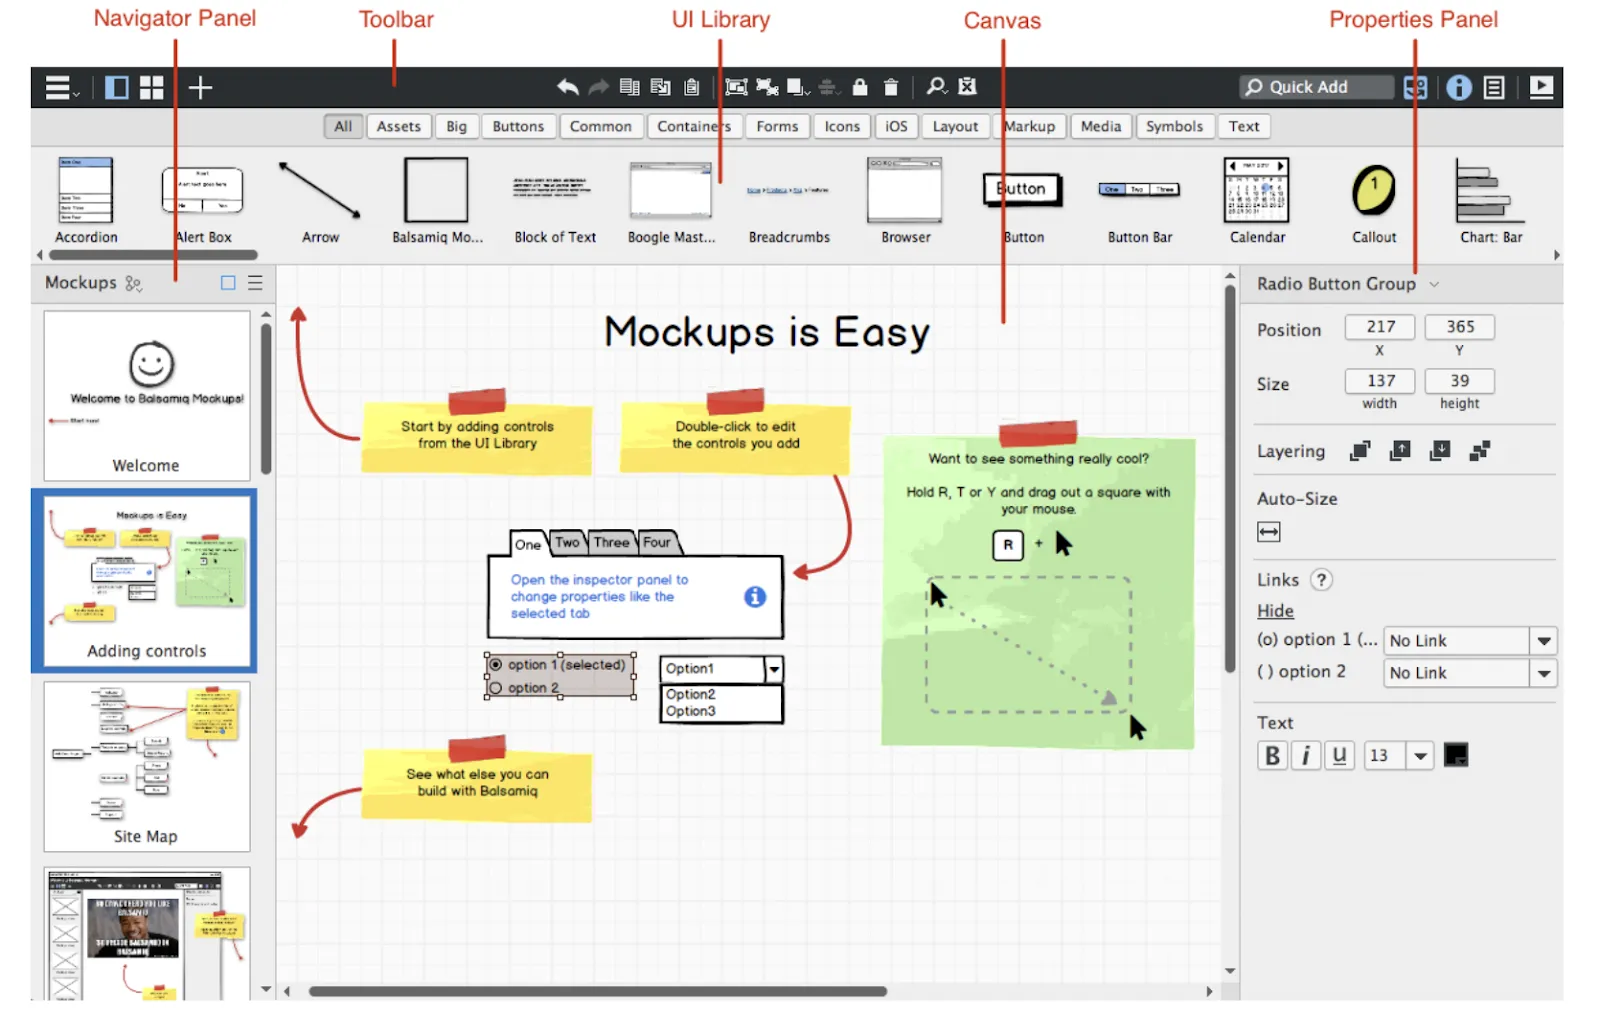Open the project notes icon

(1494, 88)
